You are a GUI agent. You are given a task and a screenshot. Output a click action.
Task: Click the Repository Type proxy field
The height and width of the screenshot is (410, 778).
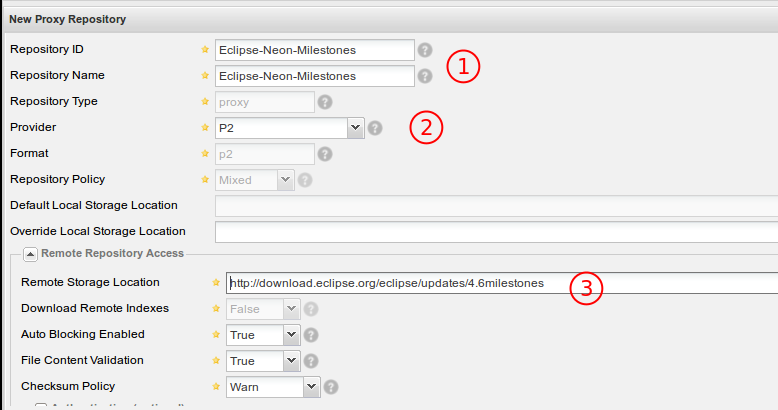pos(264,102)
